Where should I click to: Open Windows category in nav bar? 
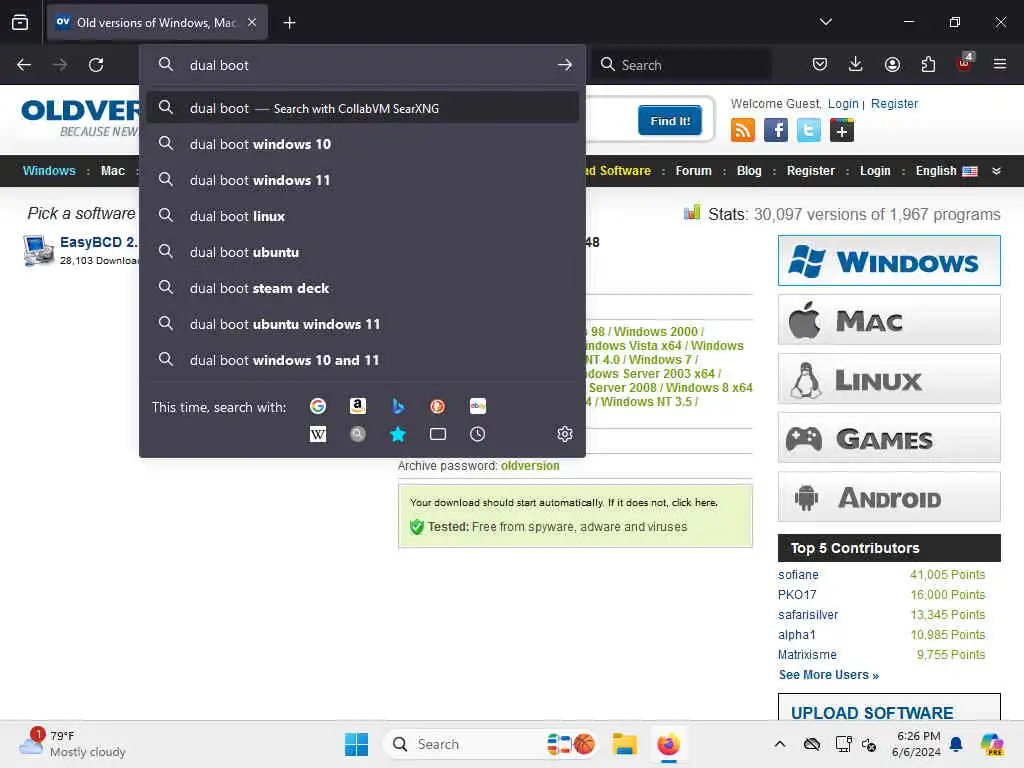pos(49,170)
